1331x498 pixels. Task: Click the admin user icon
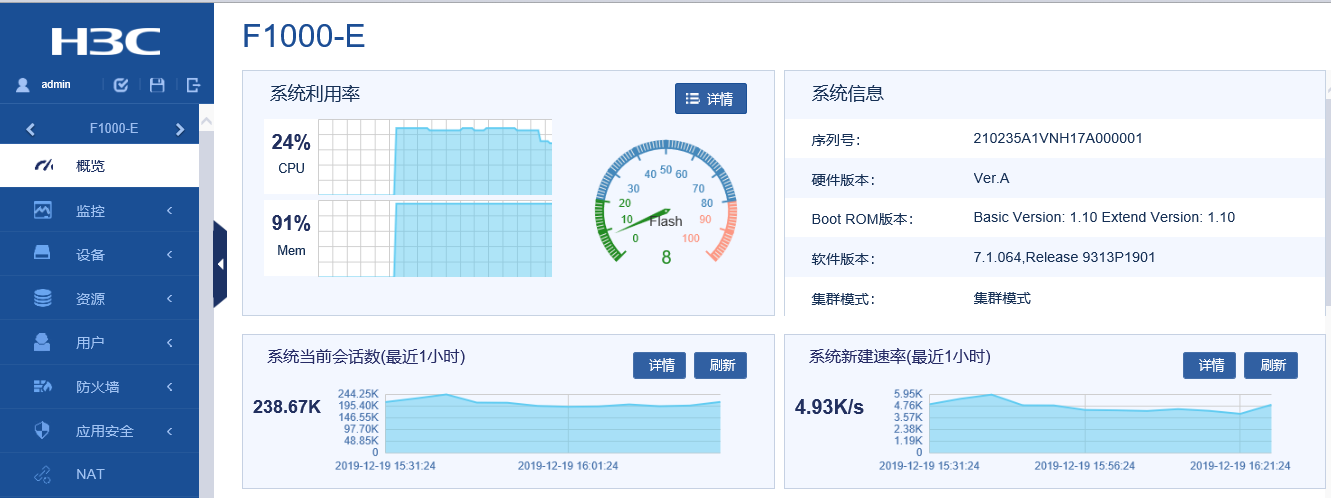[23, 85]
